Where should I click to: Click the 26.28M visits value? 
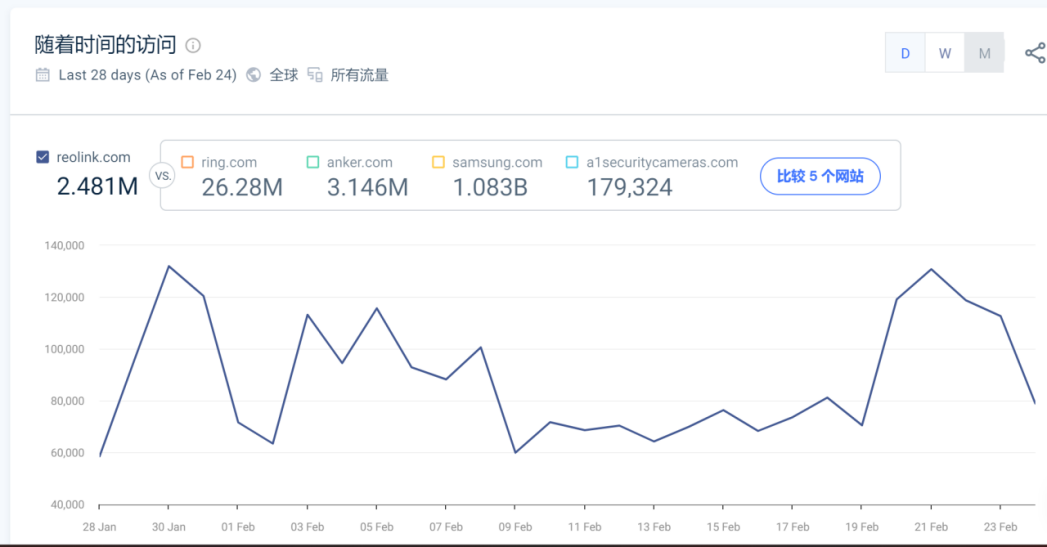click(242, 187)
